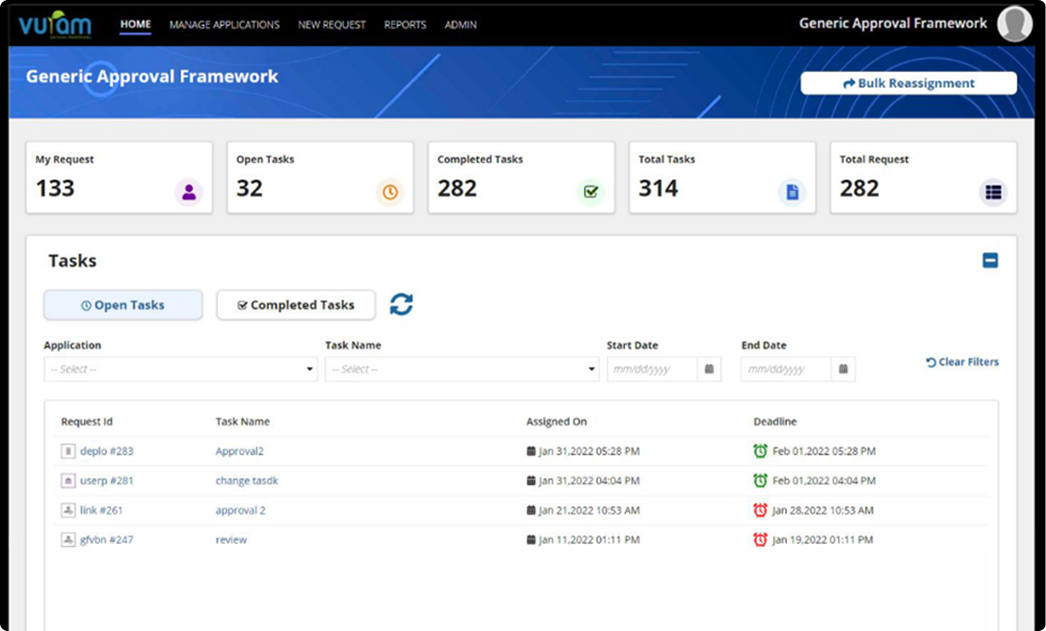Switch to Open Tasks view

(123, 305)
